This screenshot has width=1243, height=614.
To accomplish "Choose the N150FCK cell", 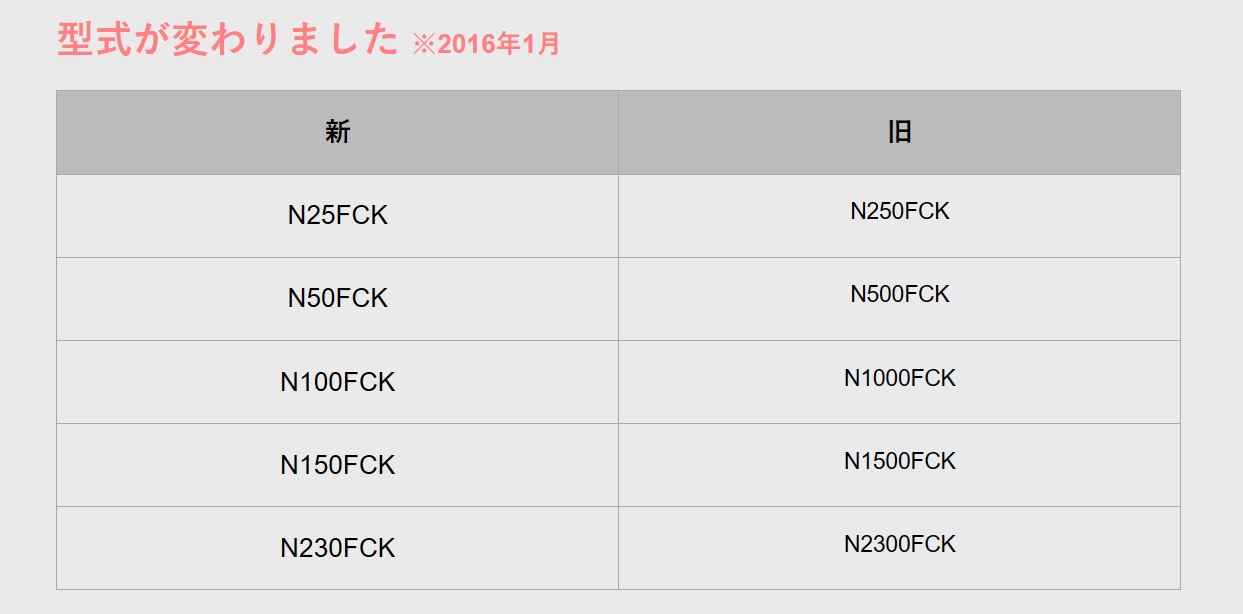I will pyautogui.click(x=337, y=465).
